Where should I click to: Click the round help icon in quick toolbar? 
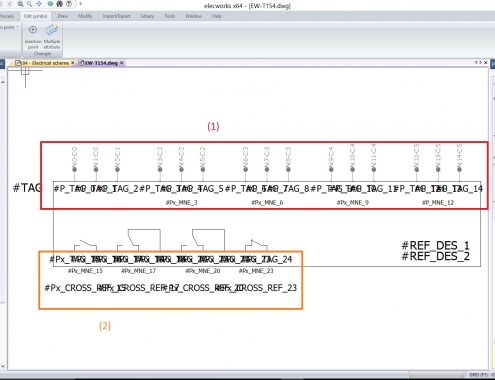69,4
